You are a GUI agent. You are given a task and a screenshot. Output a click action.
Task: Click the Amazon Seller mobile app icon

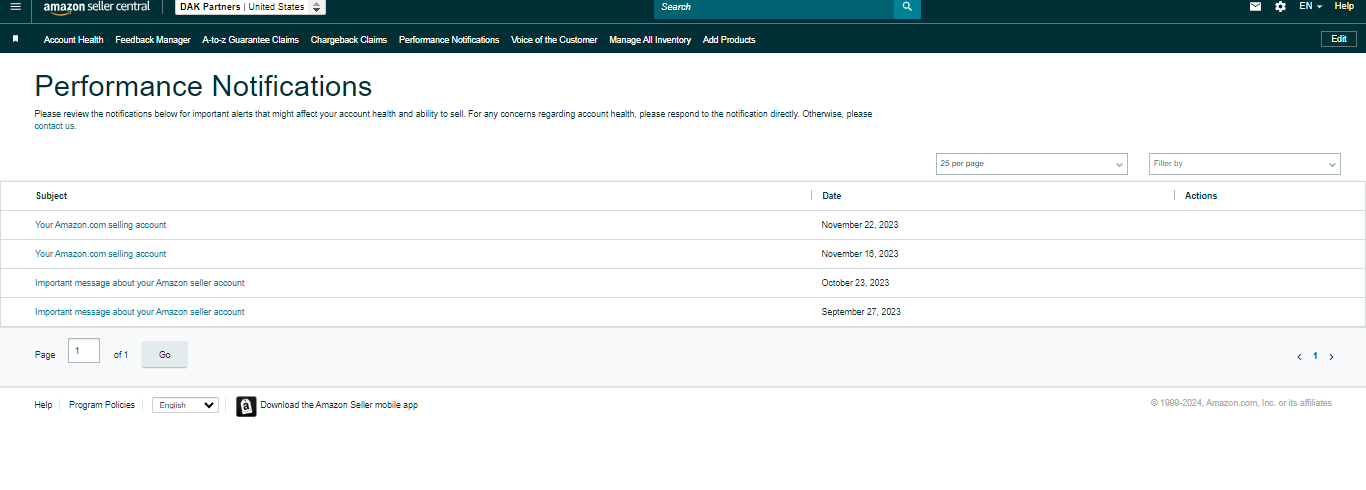click(x=246, y=406)
